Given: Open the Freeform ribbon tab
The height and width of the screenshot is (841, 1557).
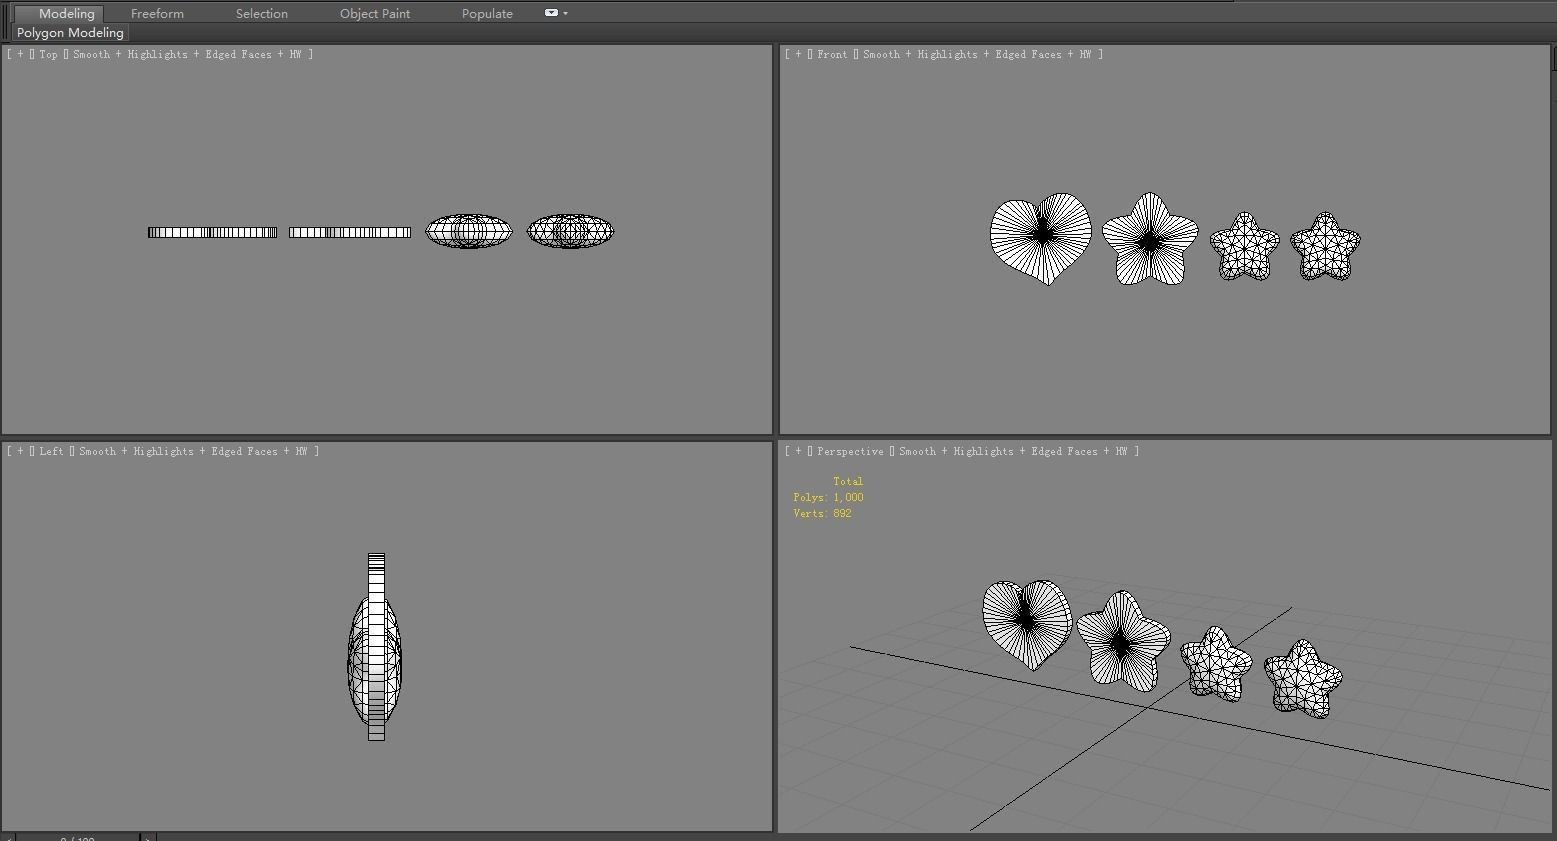Looking at the screenshot, I should (157, 13).
